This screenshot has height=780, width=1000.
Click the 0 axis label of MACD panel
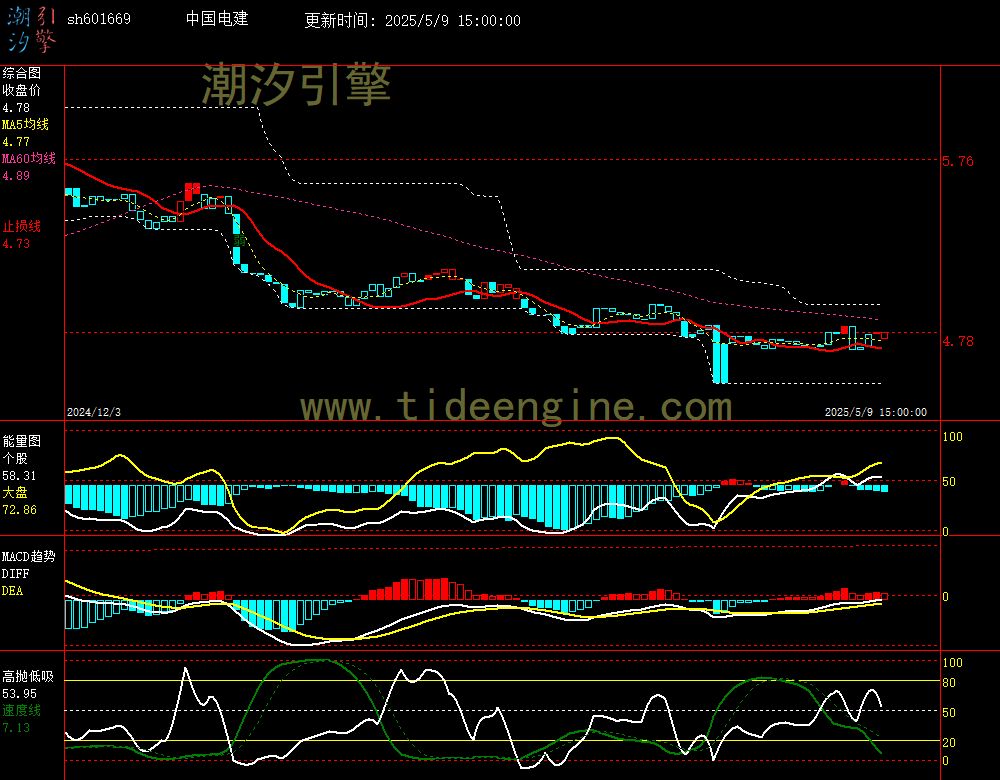click(x=945, y=596)
